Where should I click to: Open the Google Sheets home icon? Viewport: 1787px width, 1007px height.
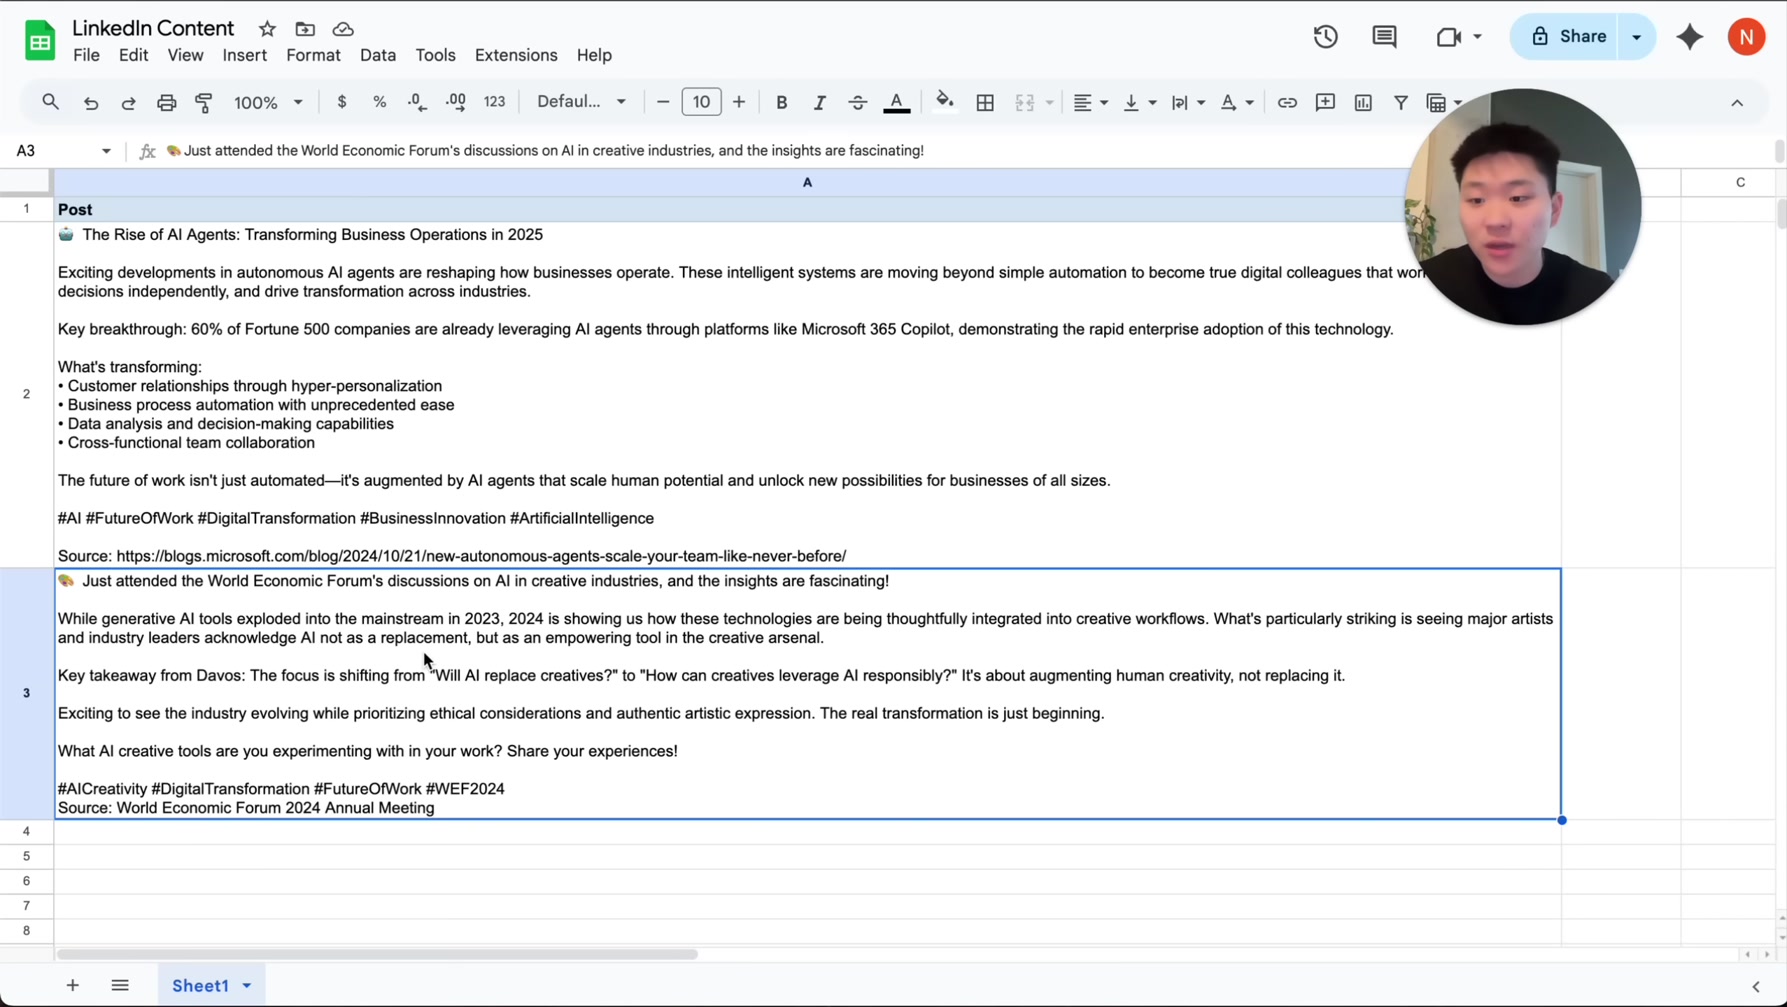coord(40,41)
